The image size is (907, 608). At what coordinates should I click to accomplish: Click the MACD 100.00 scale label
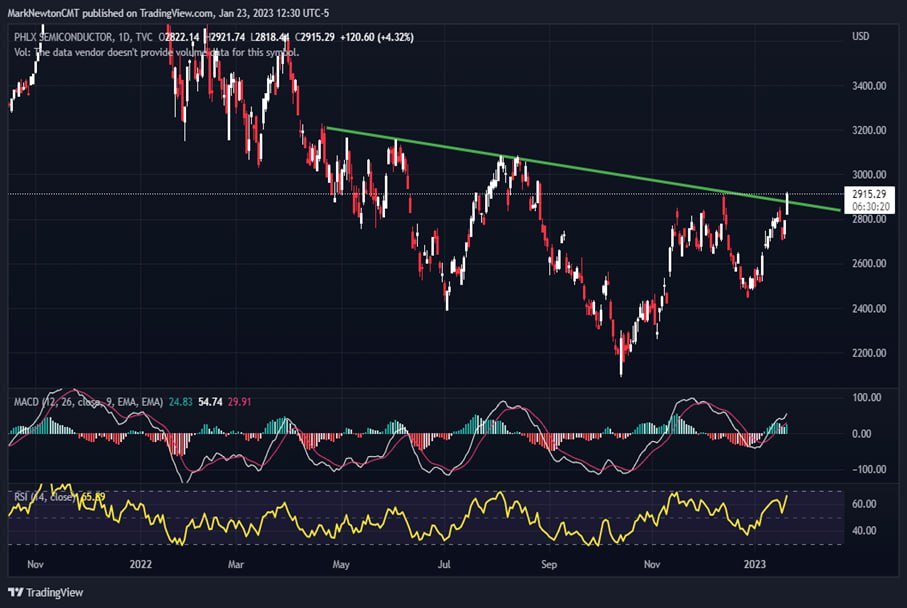[867, 397]
